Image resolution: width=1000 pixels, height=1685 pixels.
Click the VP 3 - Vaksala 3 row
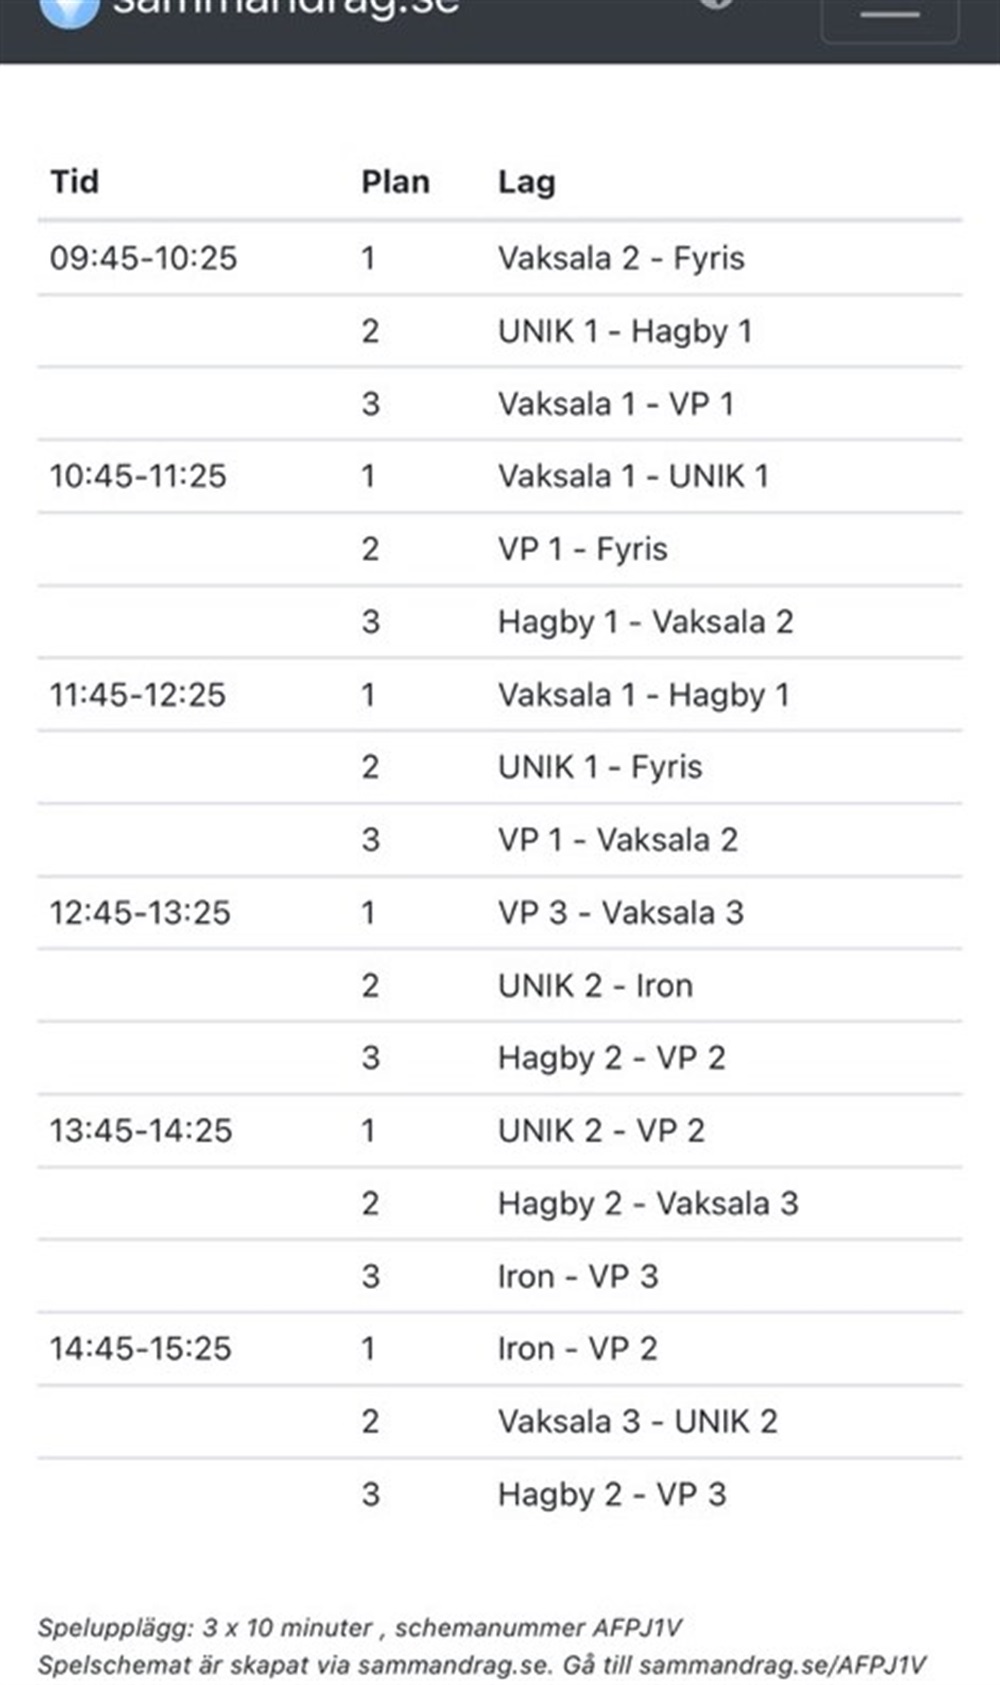point(500,913)
